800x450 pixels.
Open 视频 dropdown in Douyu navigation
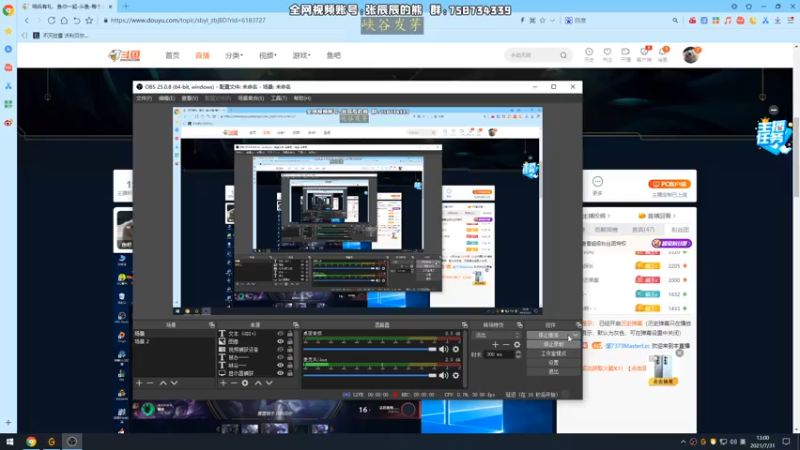coord(267,55)
